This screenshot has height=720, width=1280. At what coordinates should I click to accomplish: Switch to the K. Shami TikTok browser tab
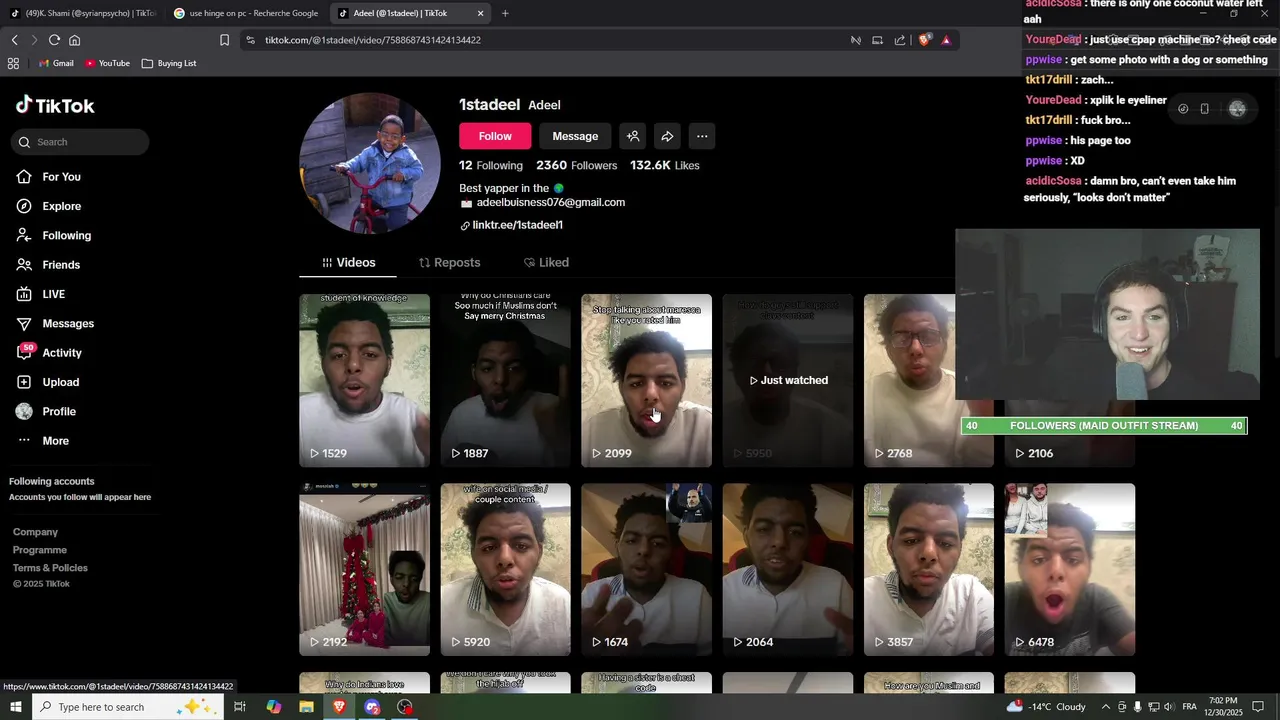(x=82, y=13)
